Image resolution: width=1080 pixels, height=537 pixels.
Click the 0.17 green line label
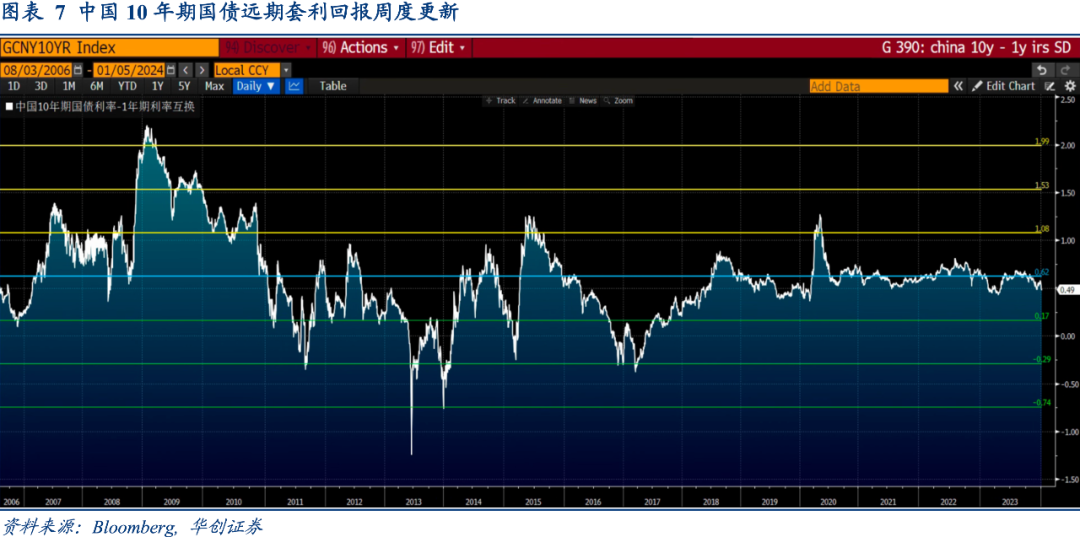click(x=1042, y=316)
